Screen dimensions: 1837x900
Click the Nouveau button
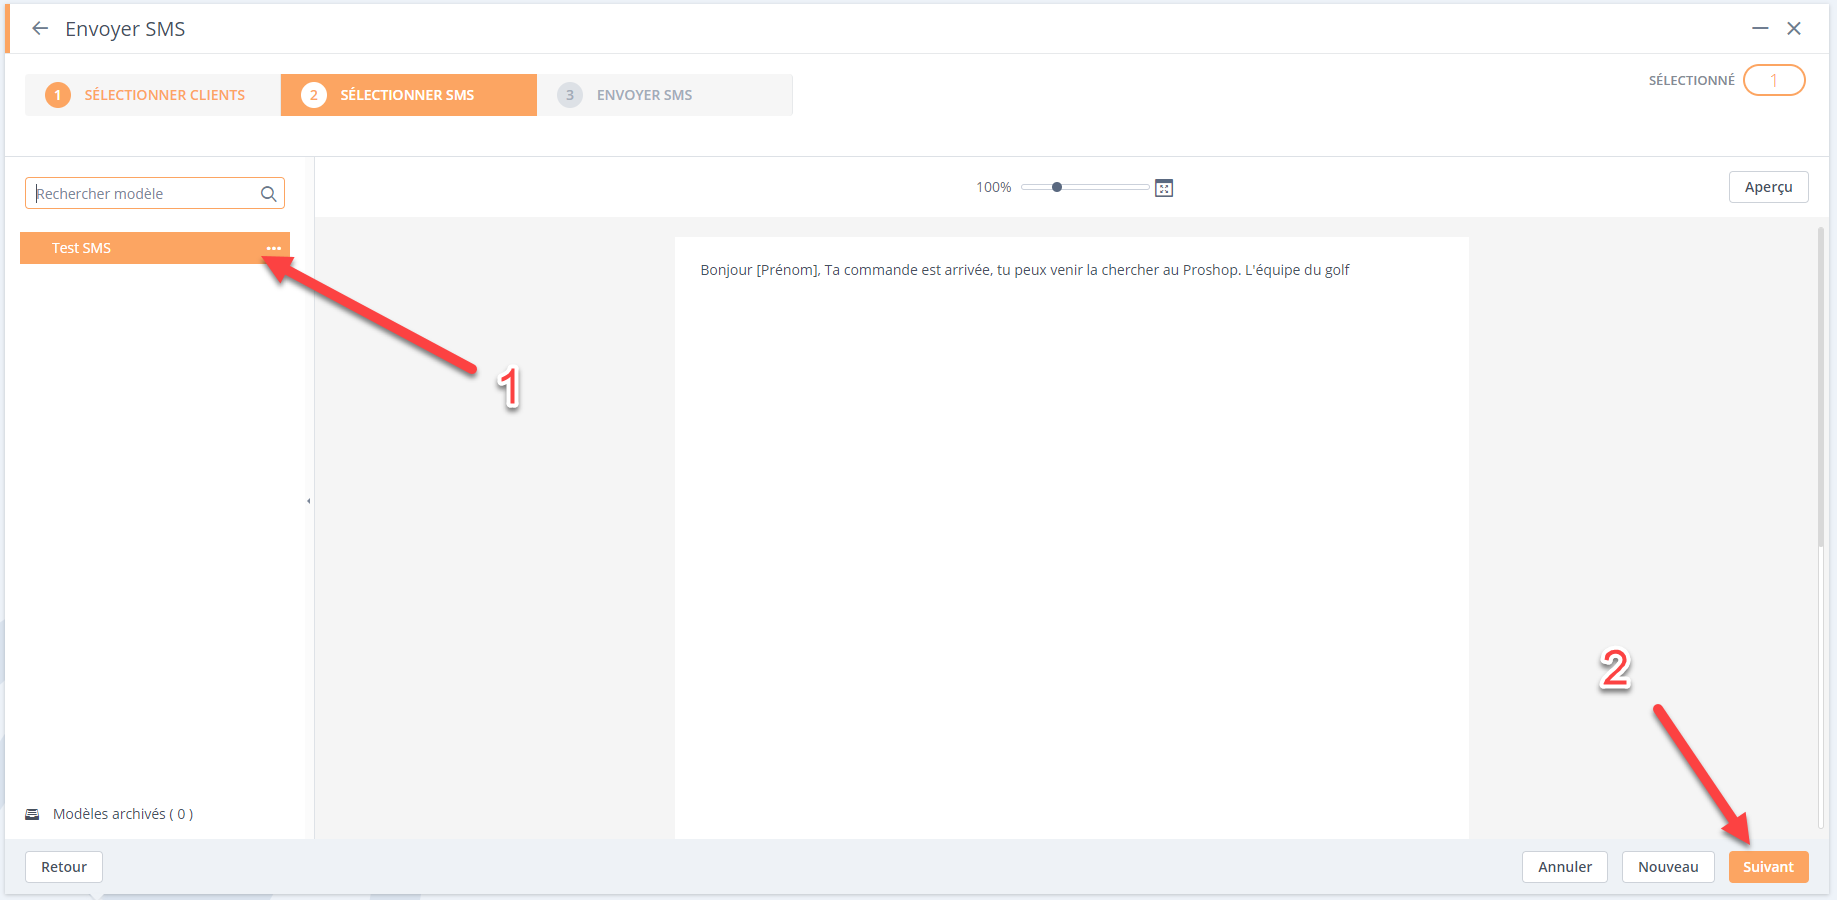tap(1668, 867)
